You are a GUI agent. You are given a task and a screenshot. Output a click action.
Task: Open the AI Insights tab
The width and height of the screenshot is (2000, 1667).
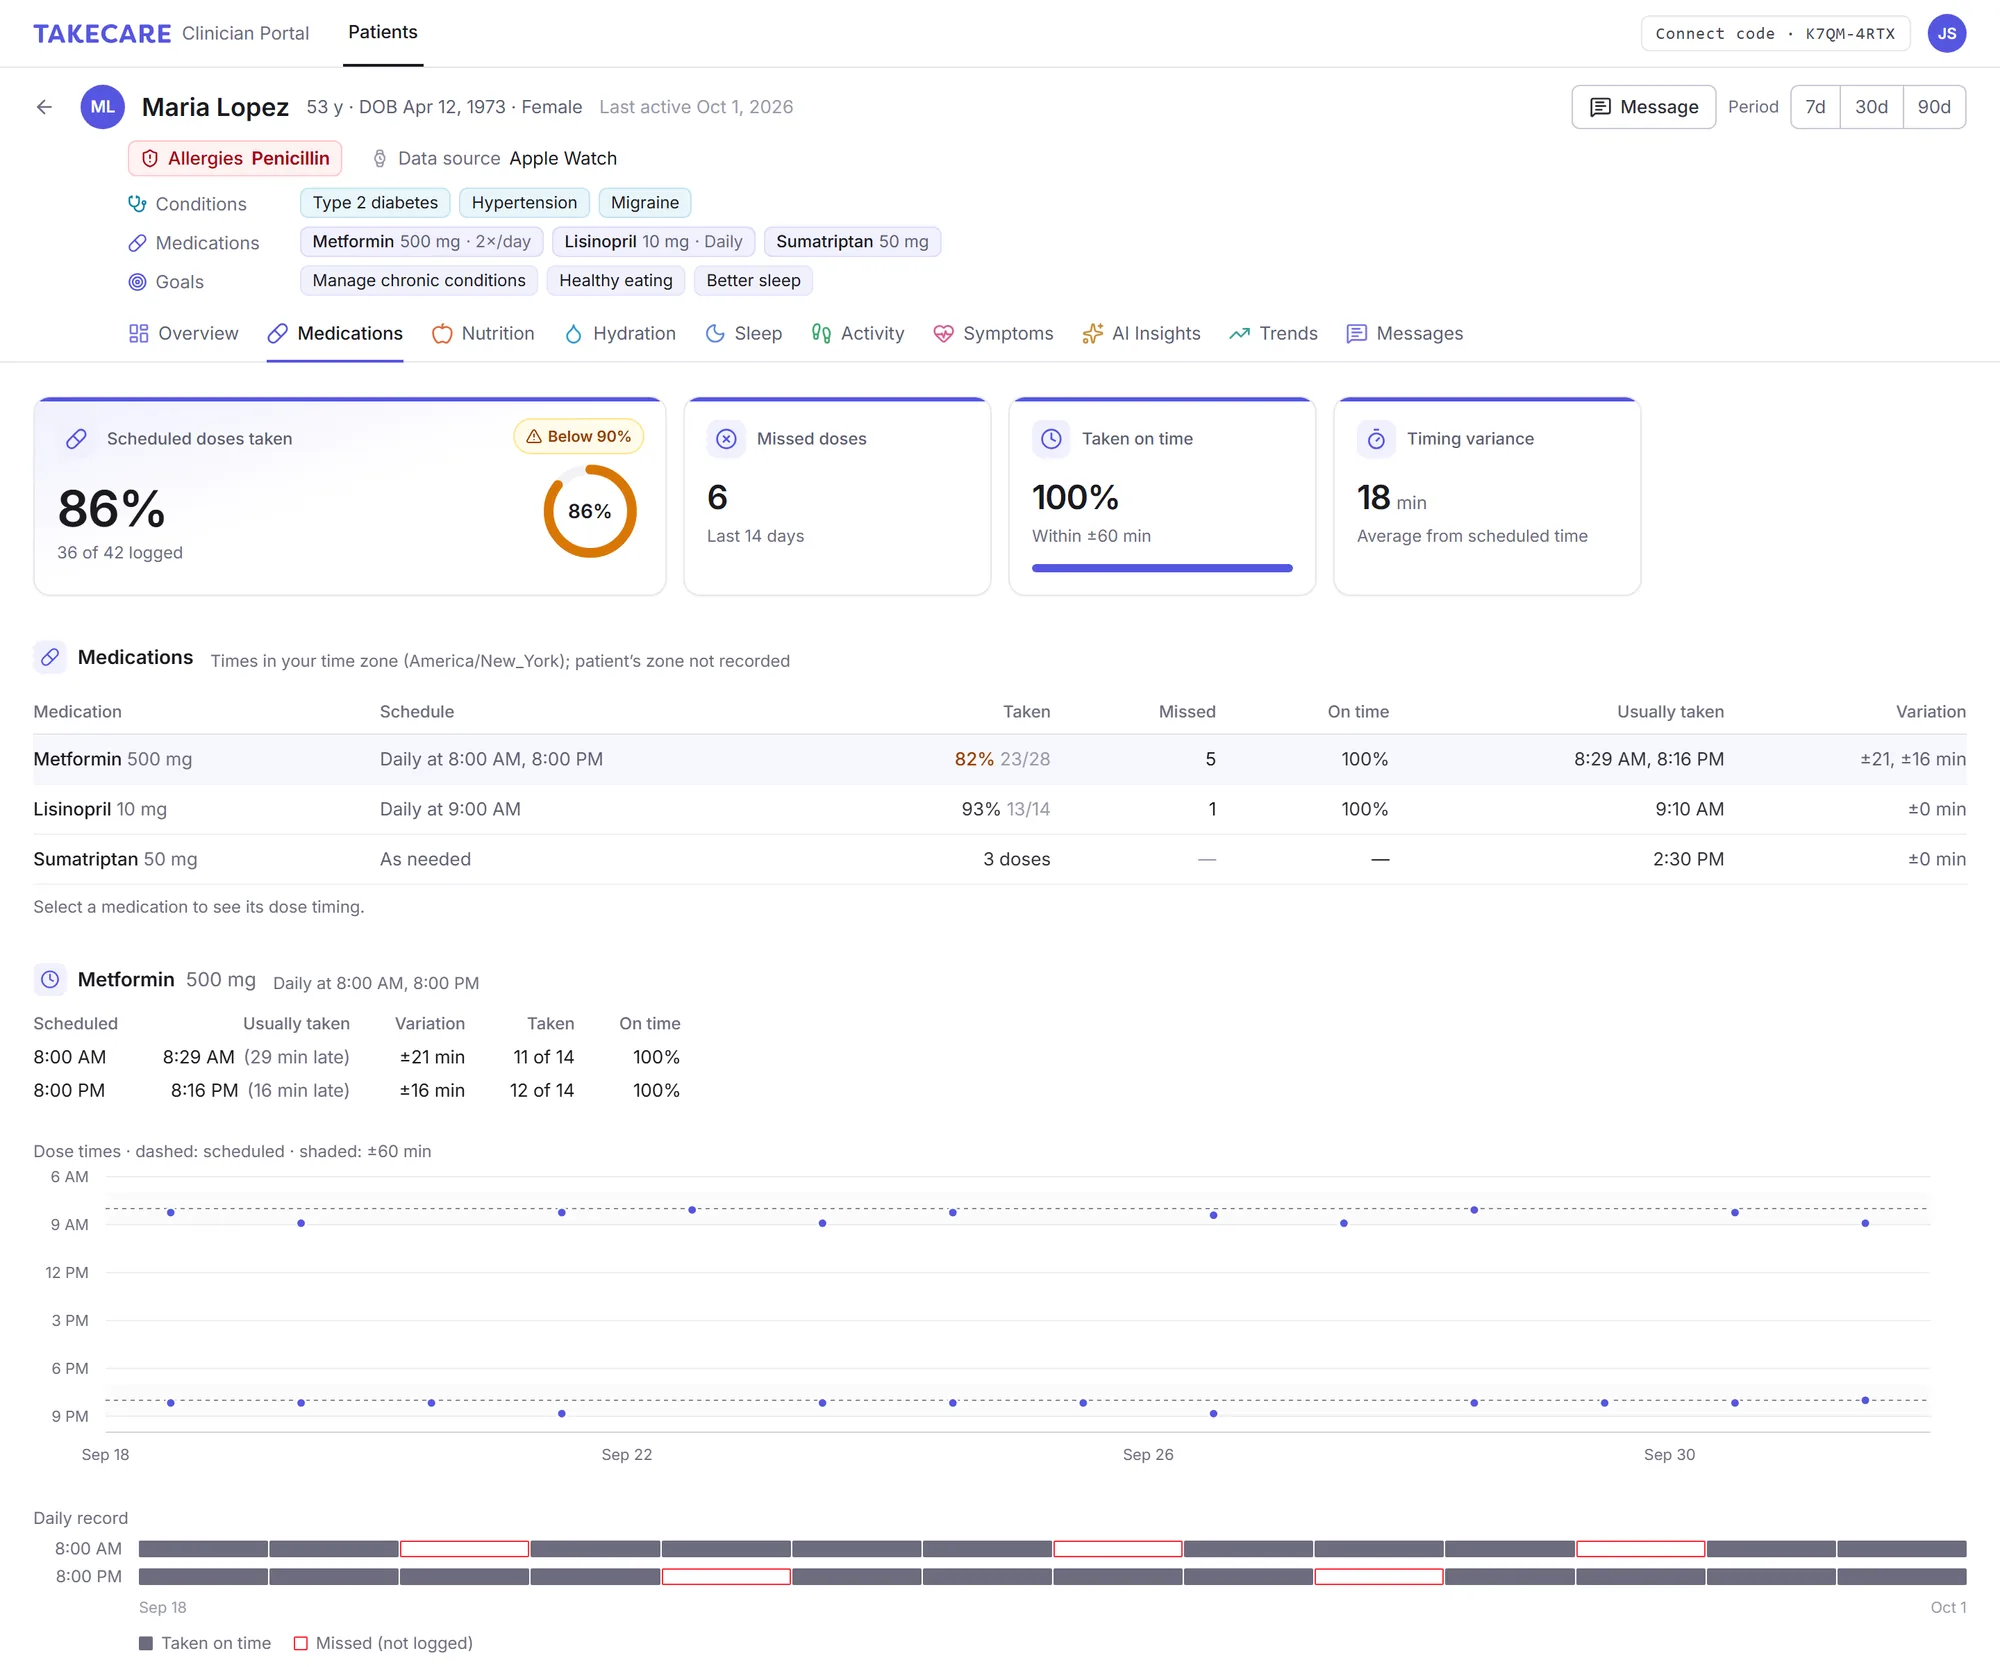[x=1141, y=333]
